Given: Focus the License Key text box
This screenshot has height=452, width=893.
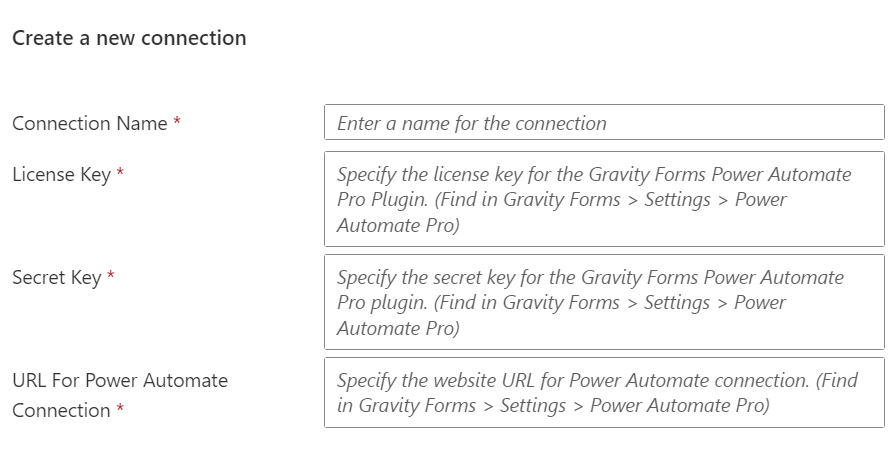Looking at the screenshot, I should [604, 199].
